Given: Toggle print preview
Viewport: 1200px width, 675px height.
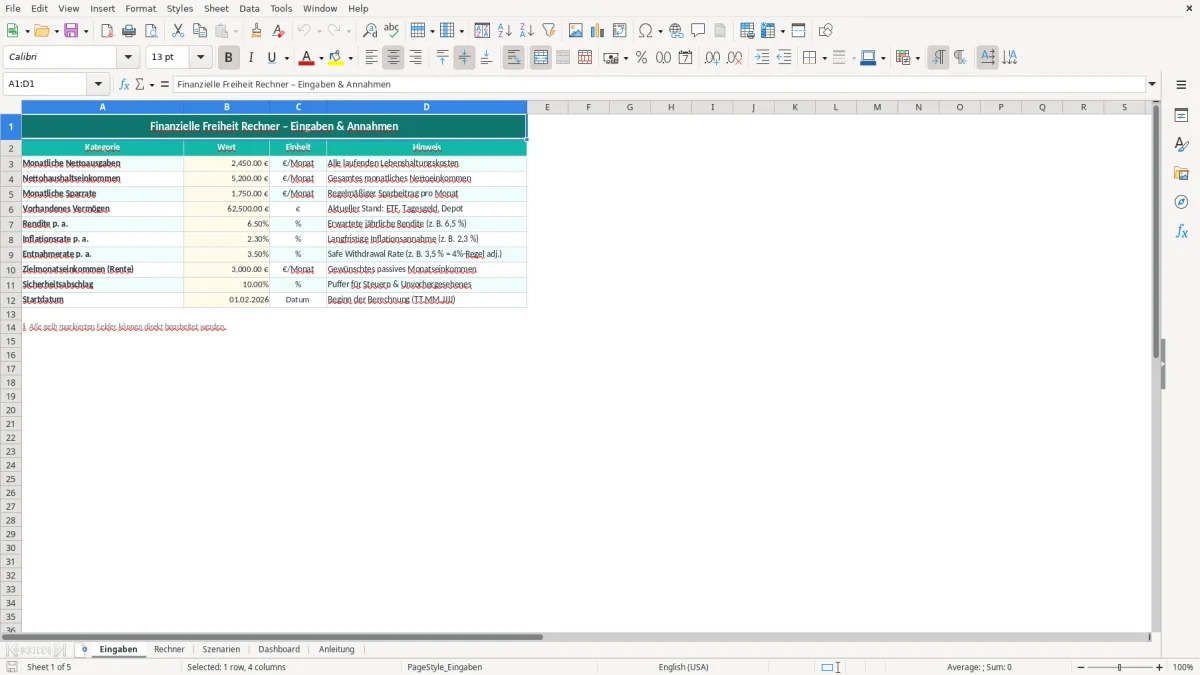Looking at the screenshot, I should 151,31.
